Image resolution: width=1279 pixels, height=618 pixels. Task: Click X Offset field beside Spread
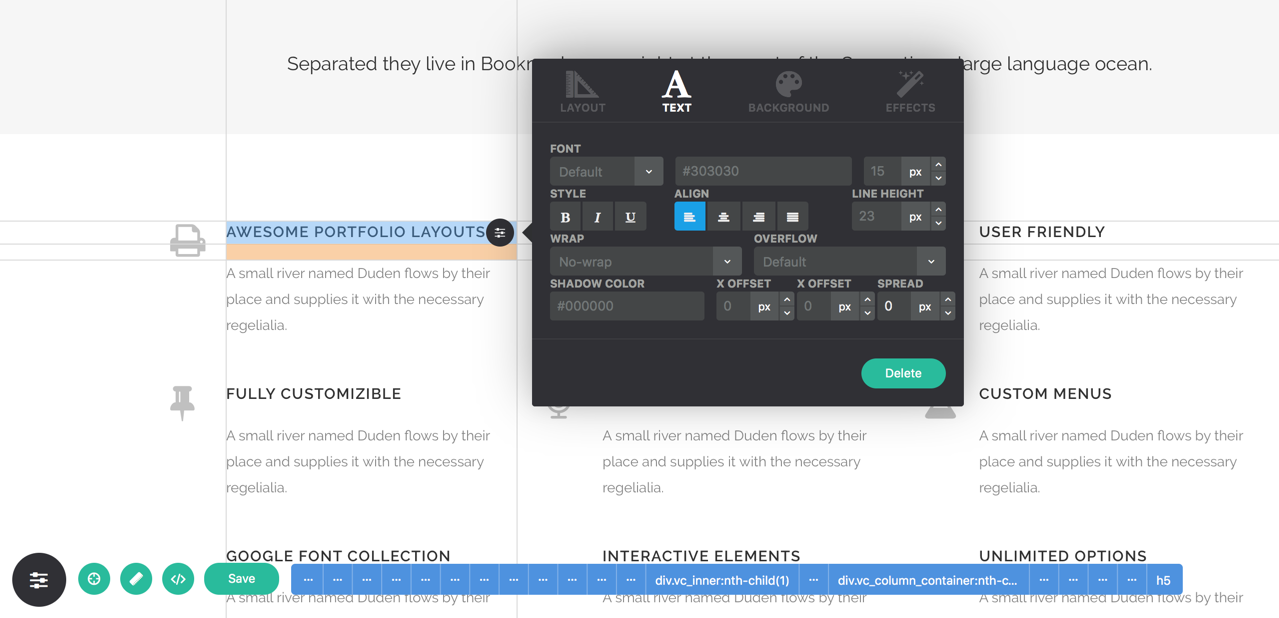coord(814,306)
